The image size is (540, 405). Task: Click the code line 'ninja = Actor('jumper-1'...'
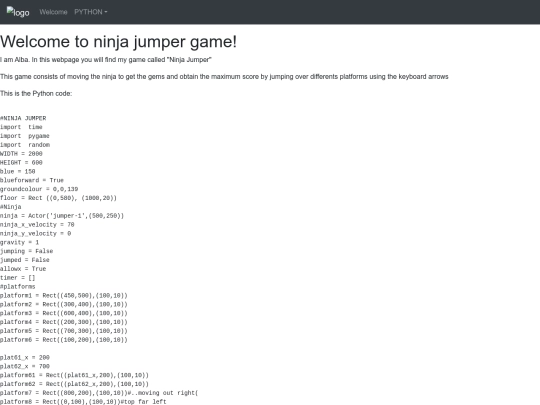click(x=62, y=216)
